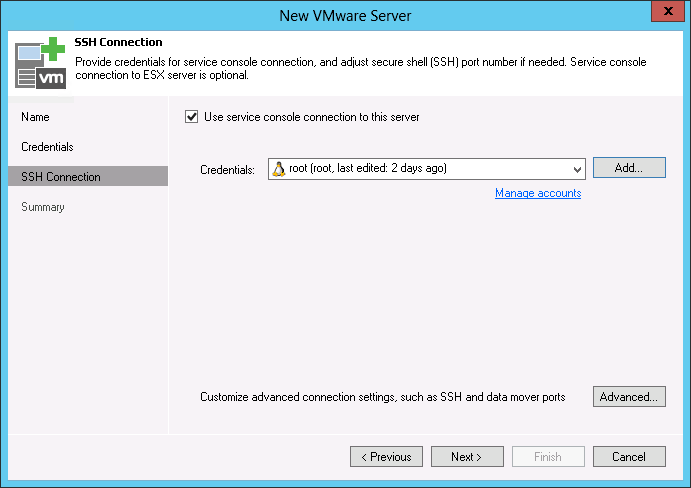691x488 pixels.
Task: Proceed with the Next button
Action: pyautogui.click(x=467, y=457)
